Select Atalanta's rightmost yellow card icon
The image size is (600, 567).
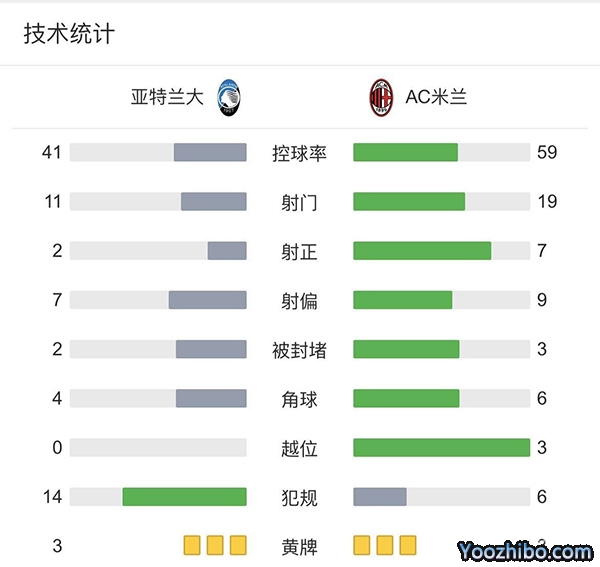[238, 545]
